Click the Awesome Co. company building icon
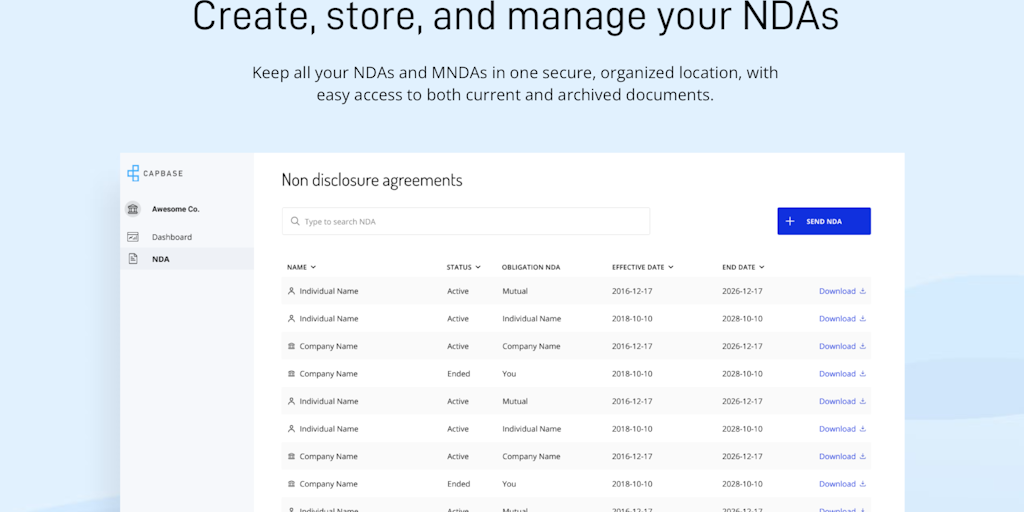The image size is (1024, 512). (x=133, y=209)
